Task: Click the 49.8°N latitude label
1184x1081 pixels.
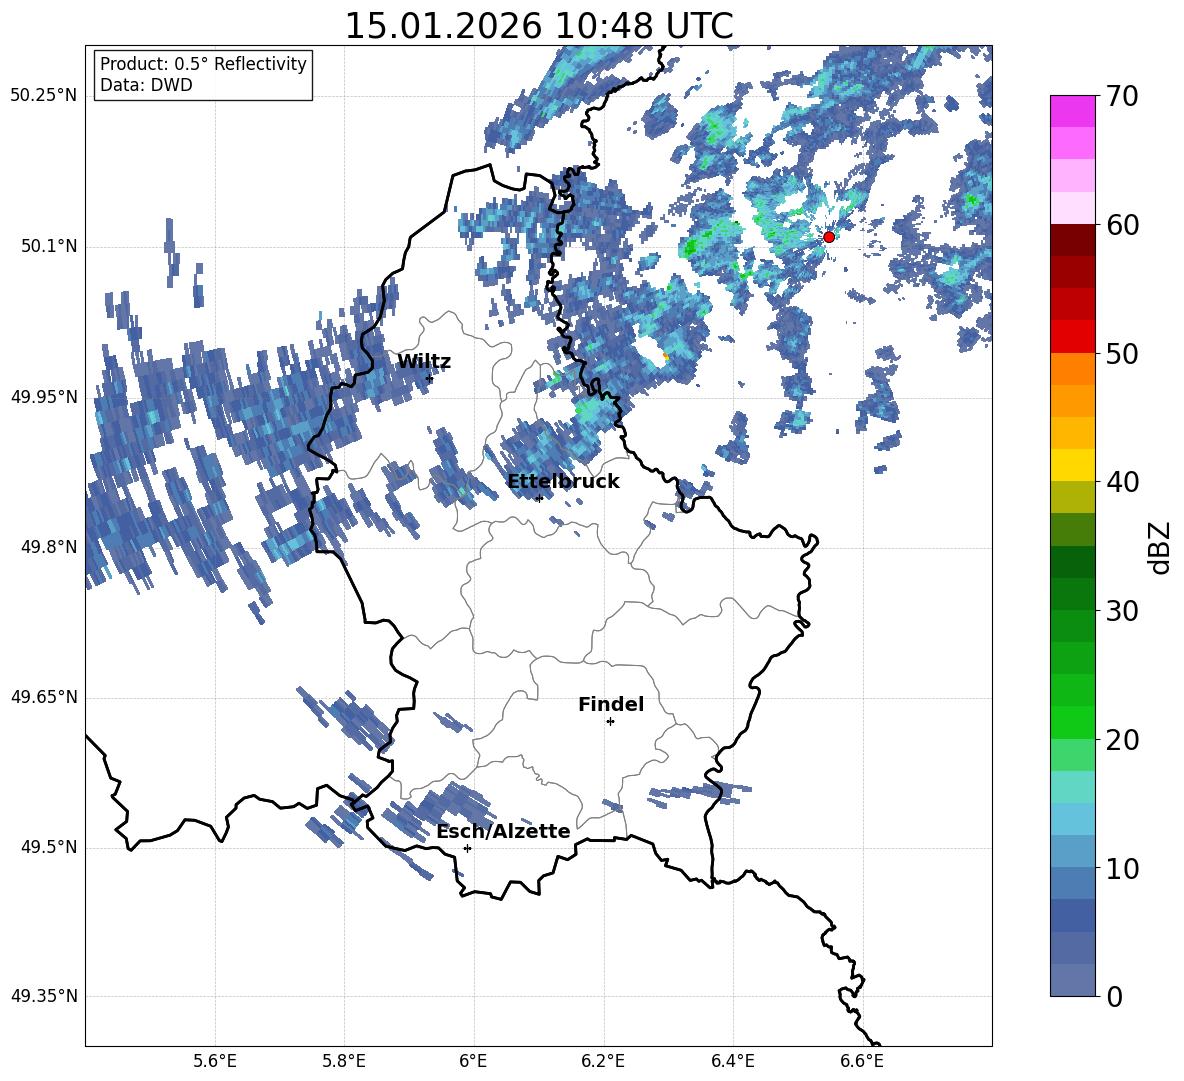Action: click(49, 547)
